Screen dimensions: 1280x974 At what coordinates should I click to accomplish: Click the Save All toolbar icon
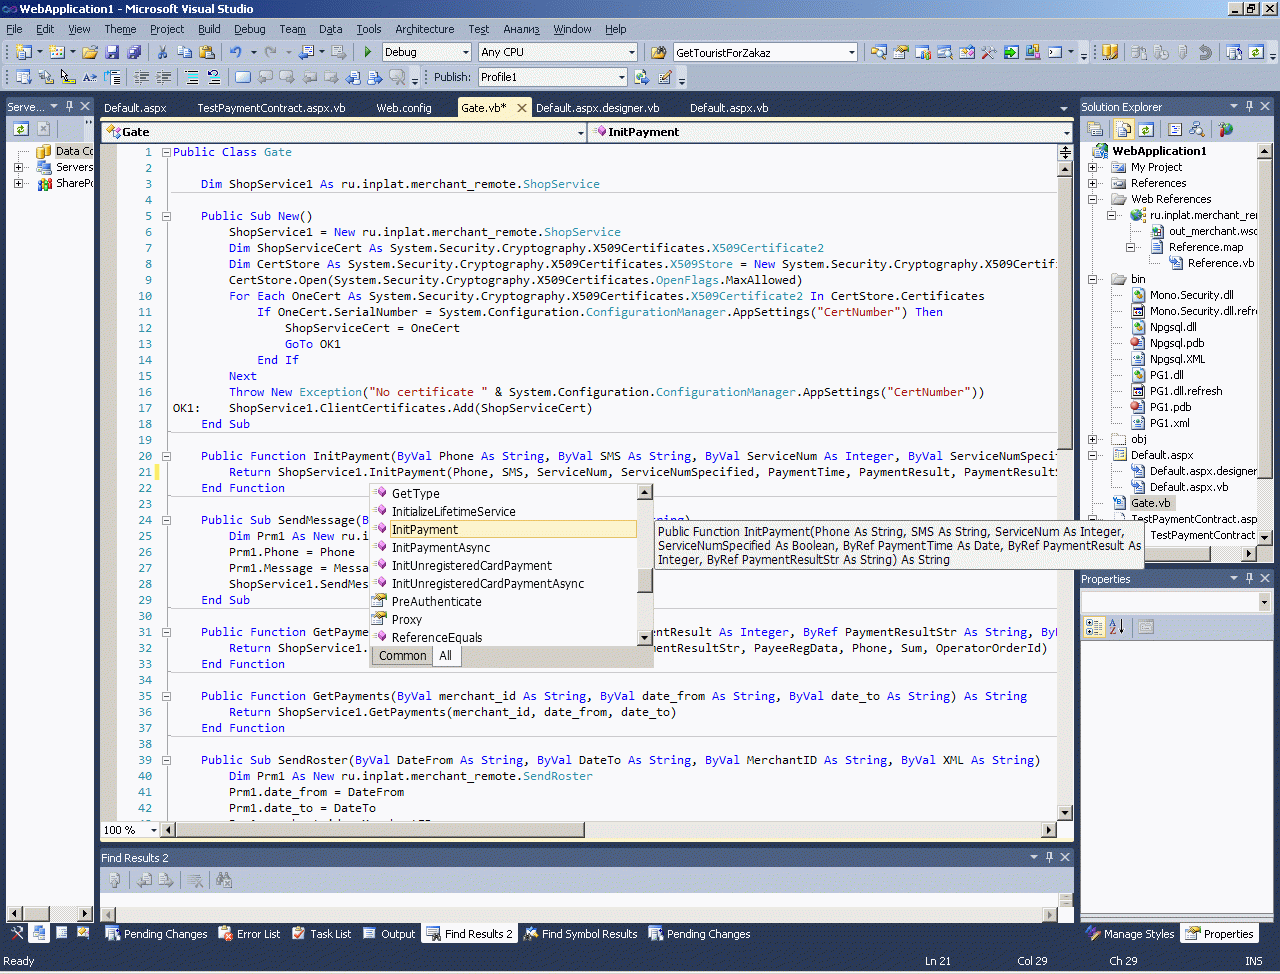pyautogui.click(x=133, y=52)
